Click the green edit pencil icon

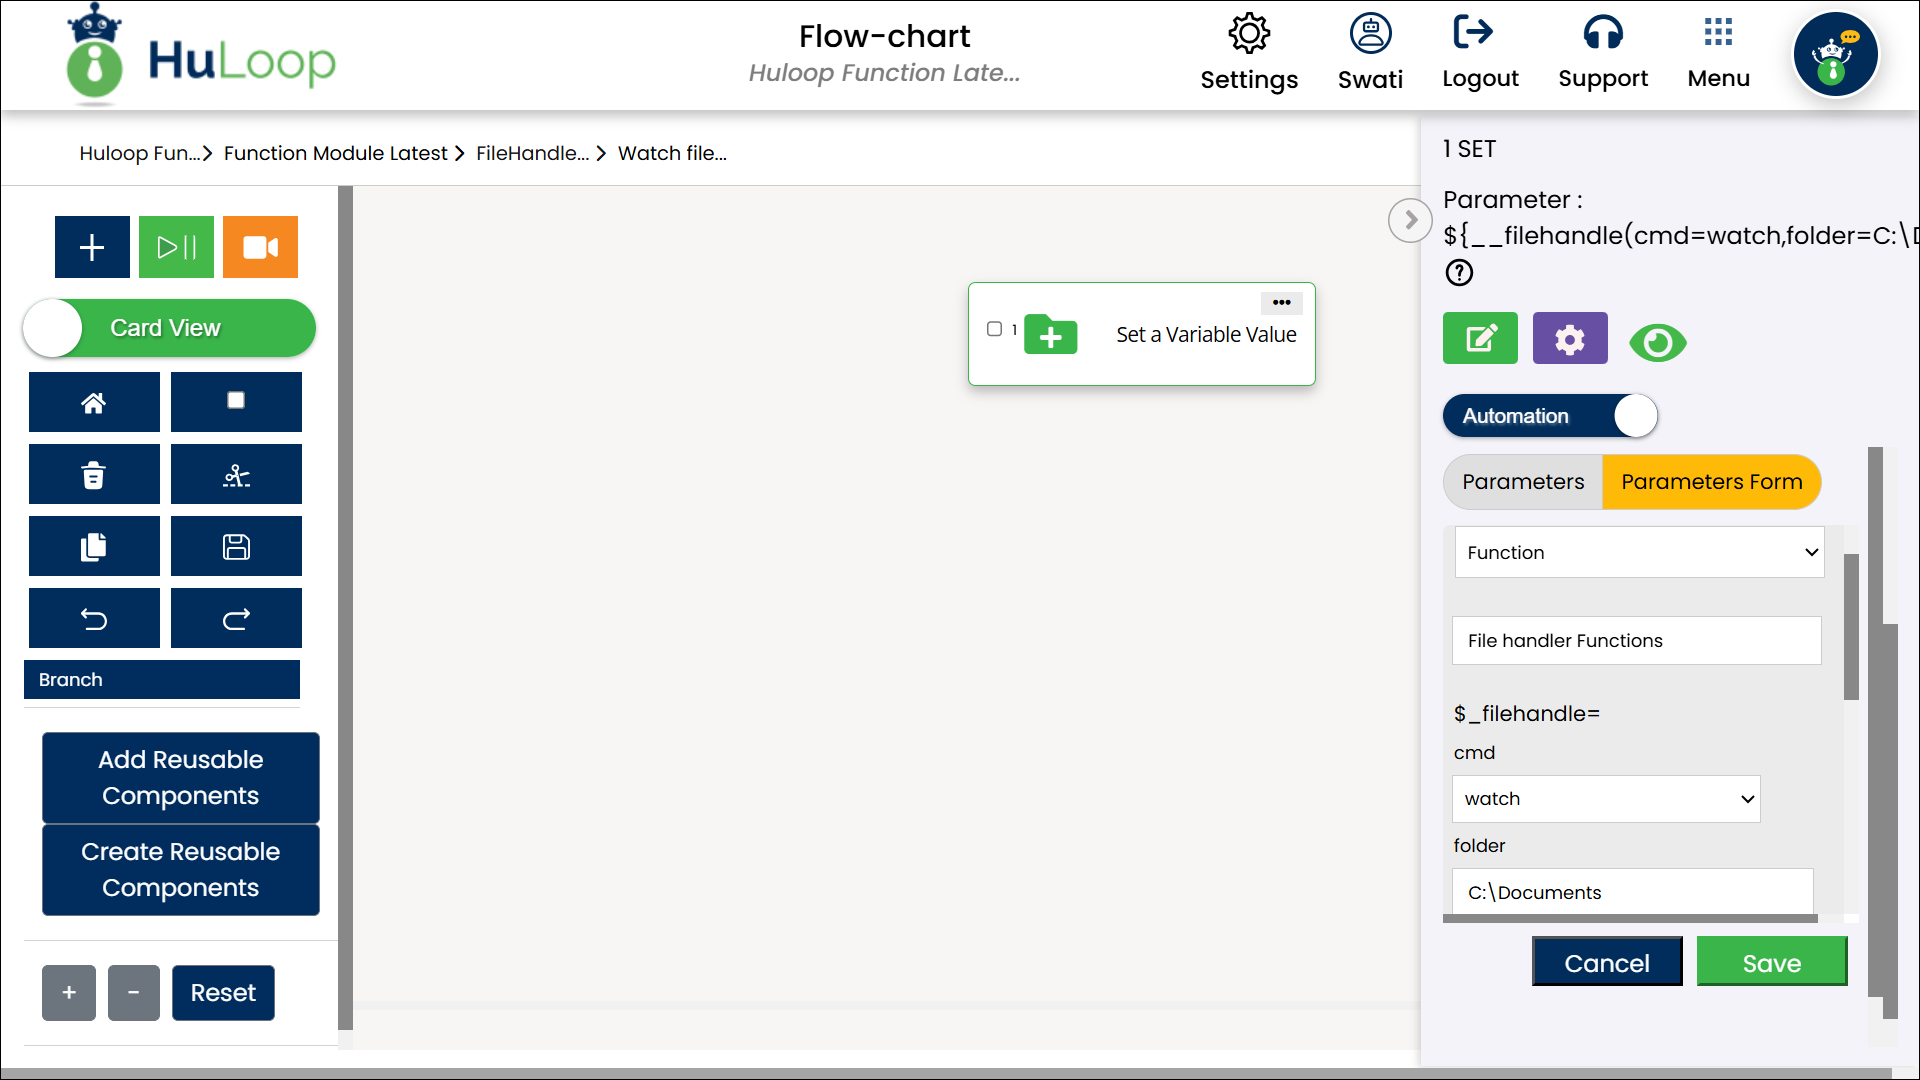click(1480, 339)
